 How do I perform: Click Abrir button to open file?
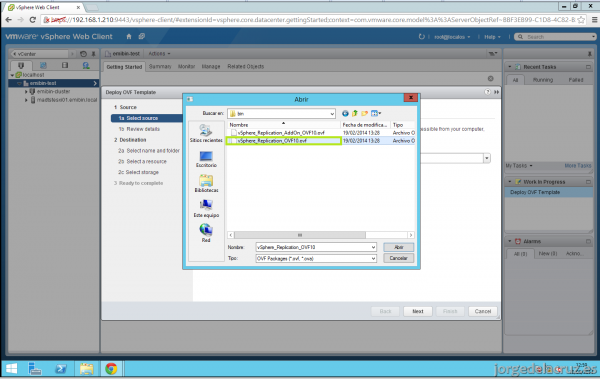[x=398, y=247]
